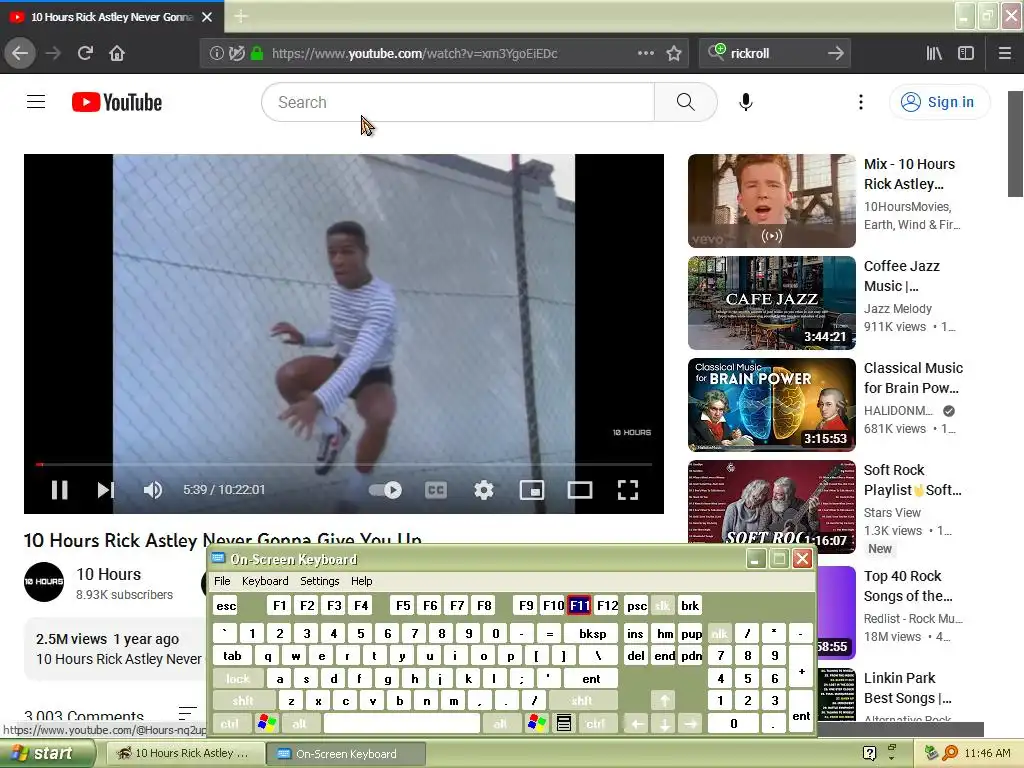Screen dimensions: 1024x768
Task: Click the context menu key on the keyboard
Action: (x=564, y=724)
